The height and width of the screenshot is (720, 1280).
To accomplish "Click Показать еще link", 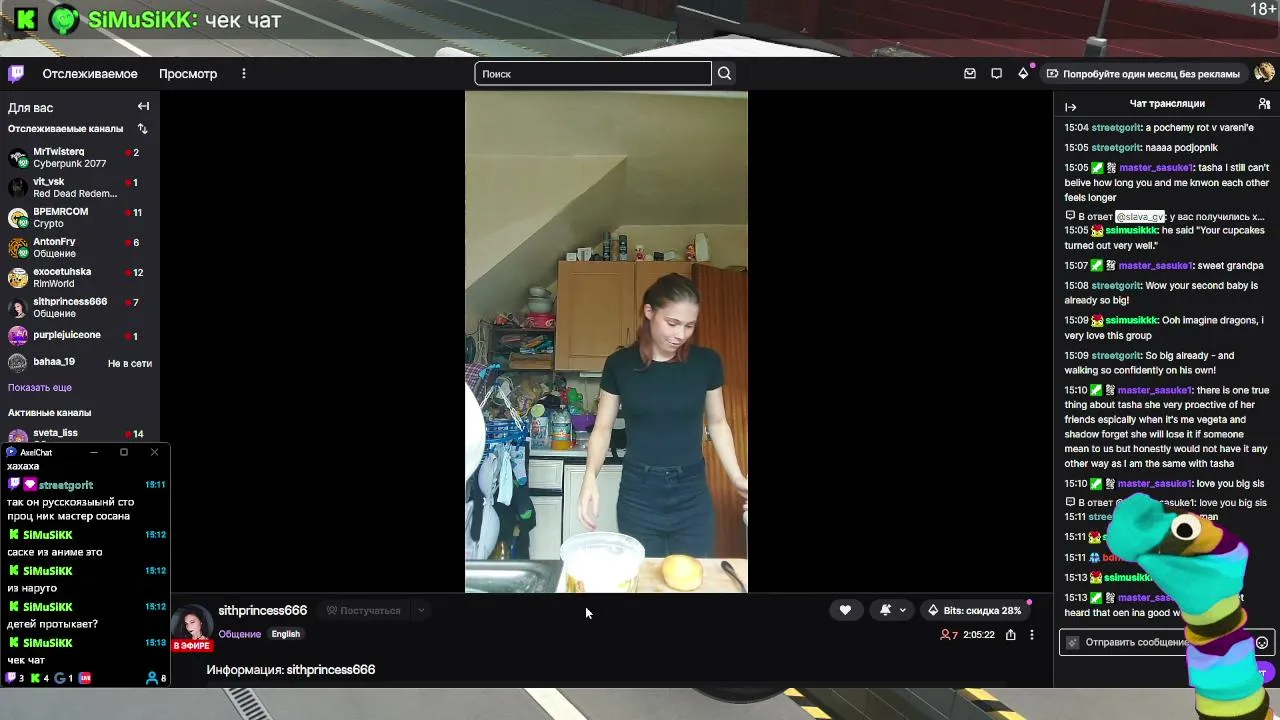I will [x=40, y=388].
